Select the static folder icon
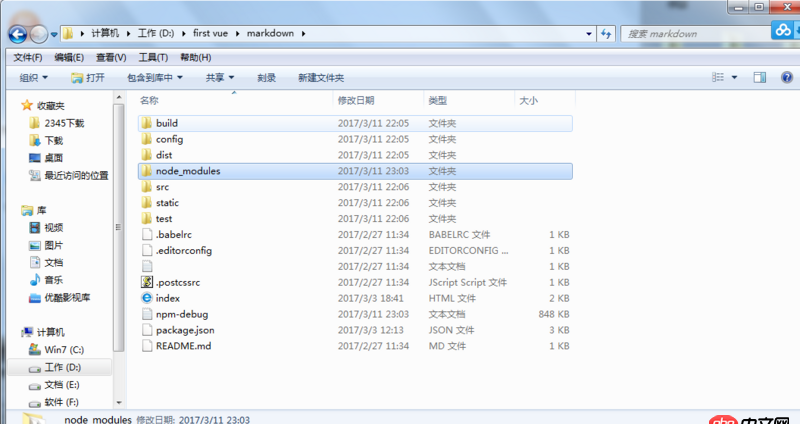This screenshot has width=800, height=424. pyautogui.click(x=147, y=203)
